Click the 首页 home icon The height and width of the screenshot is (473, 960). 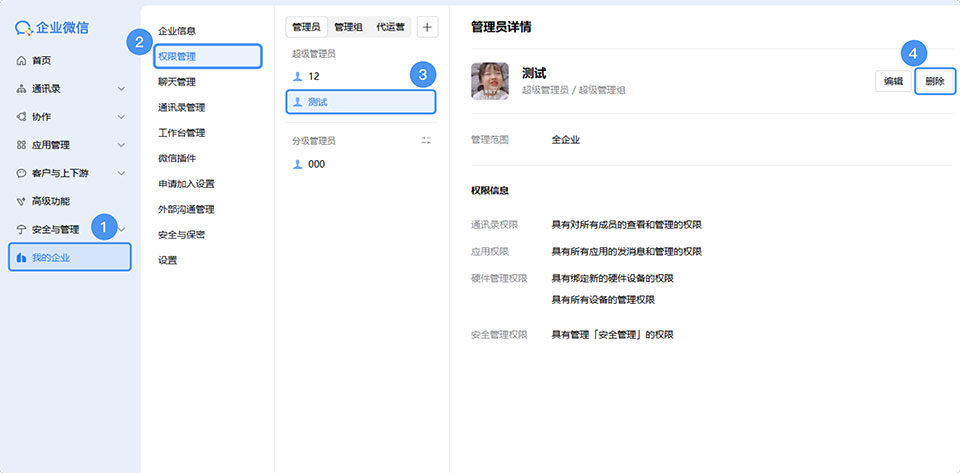(22, 61)
